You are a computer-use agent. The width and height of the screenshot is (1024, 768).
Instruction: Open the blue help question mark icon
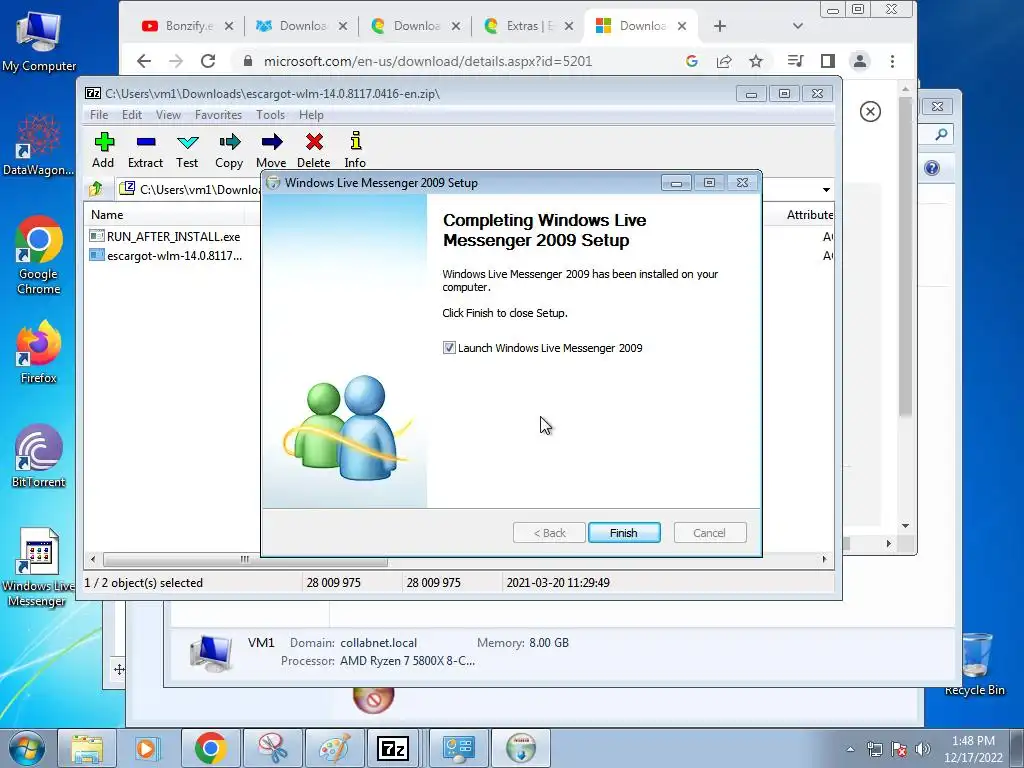[x=932, y=168]
